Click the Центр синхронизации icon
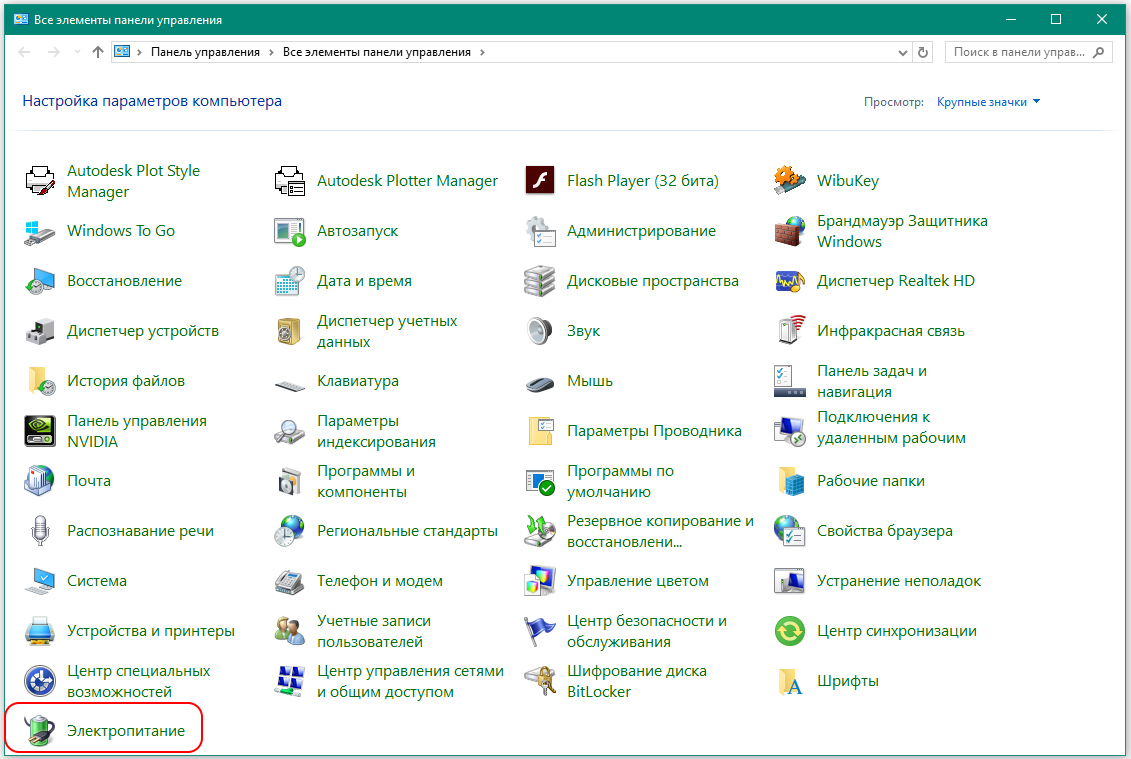 (790, 631)
